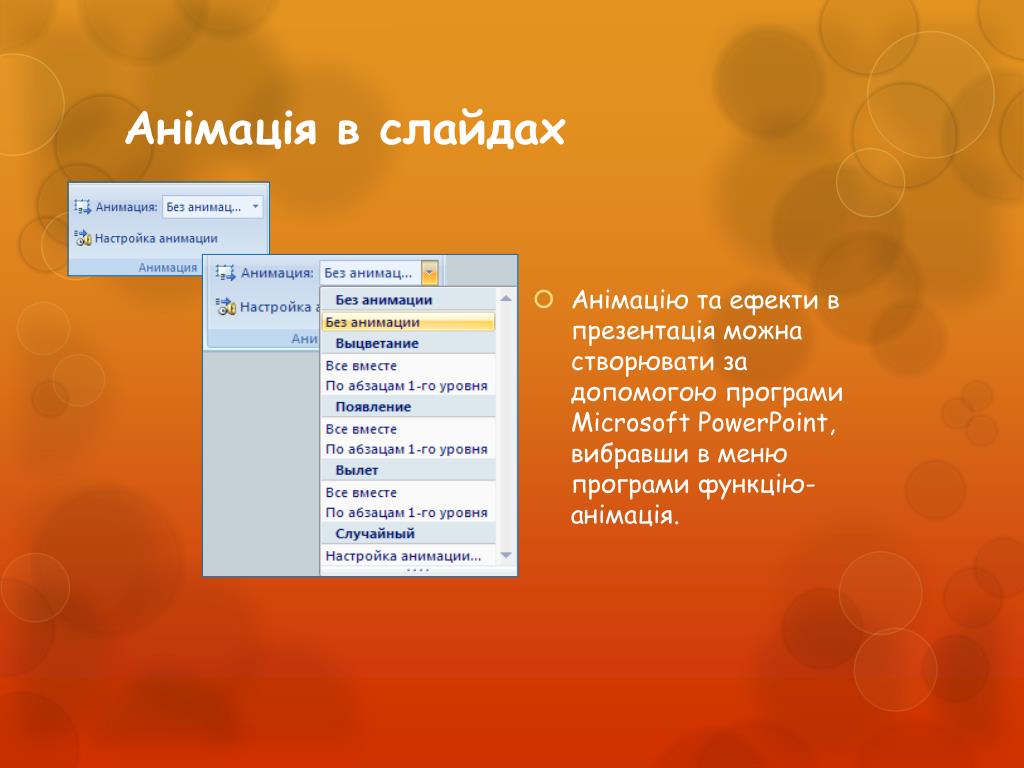Click the Анимация group label of the small panel
Image resolution: width=1024 pixels, height=768 pixels.
pos(168,267)
